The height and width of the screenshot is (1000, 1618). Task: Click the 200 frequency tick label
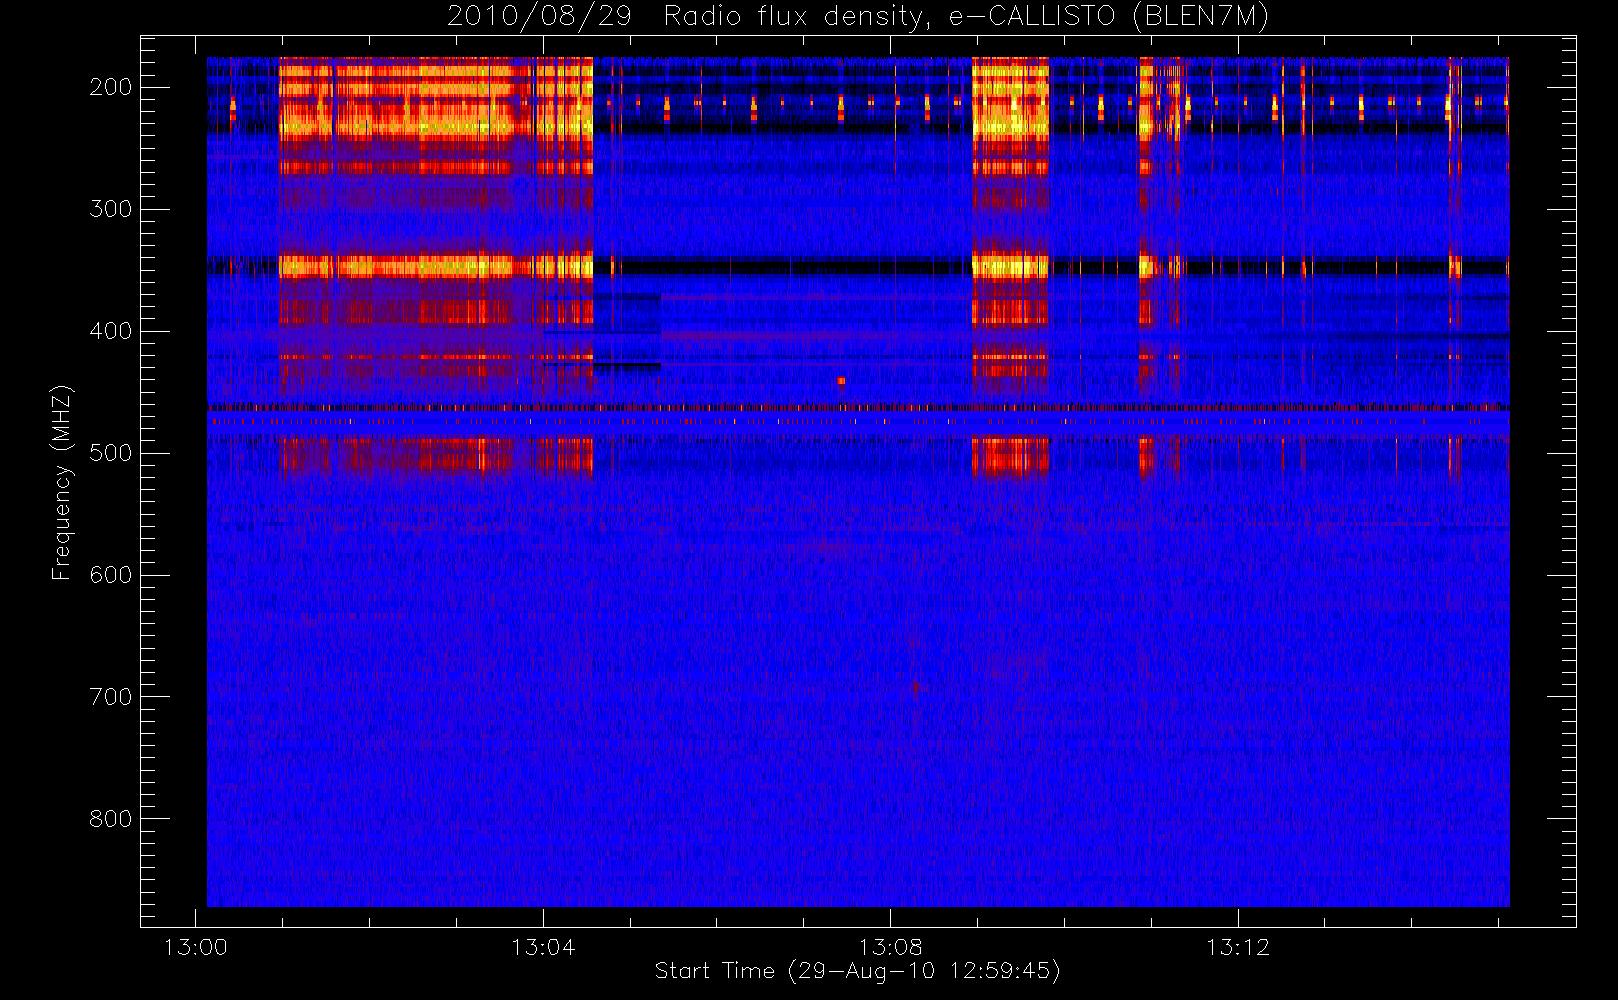111,87
